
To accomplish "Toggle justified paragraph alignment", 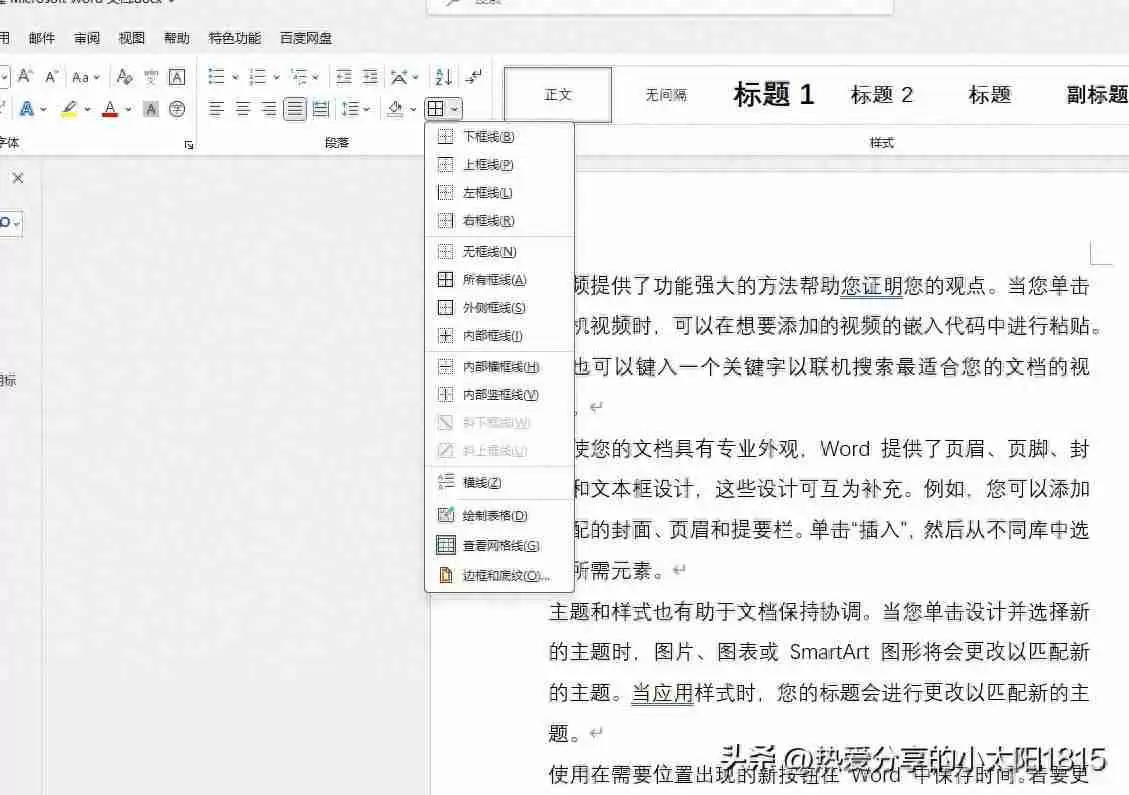I will (x=295, y=108).
